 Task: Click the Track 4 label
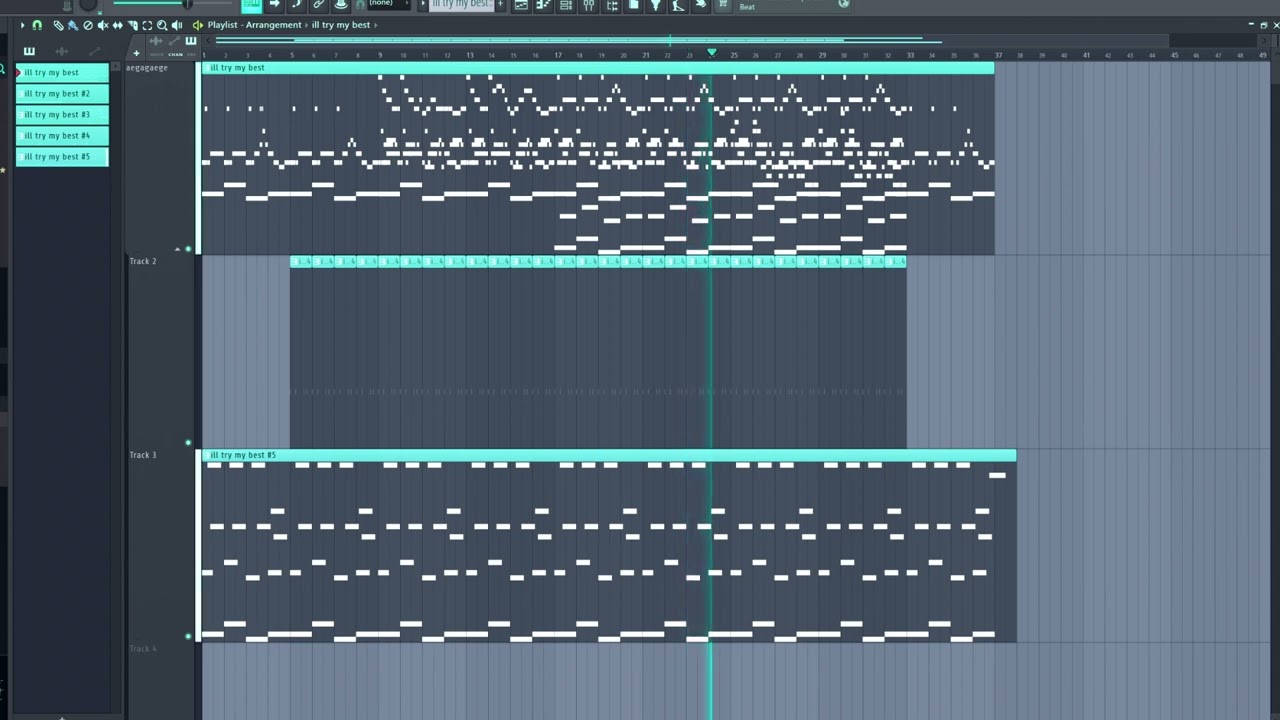[x=142, y=649]
